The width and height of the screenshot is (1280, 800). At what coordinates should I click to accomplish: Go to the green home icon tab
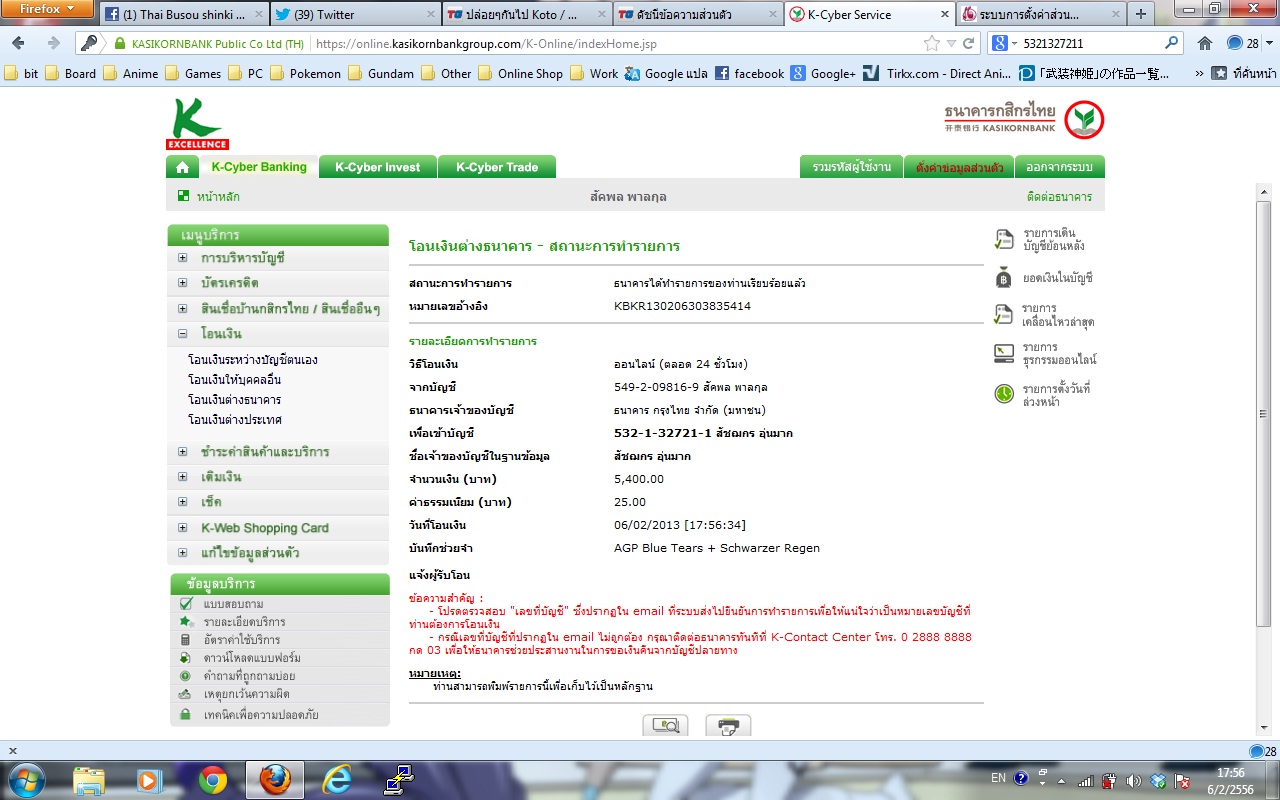pyautogui.click(x=182, y=167)
